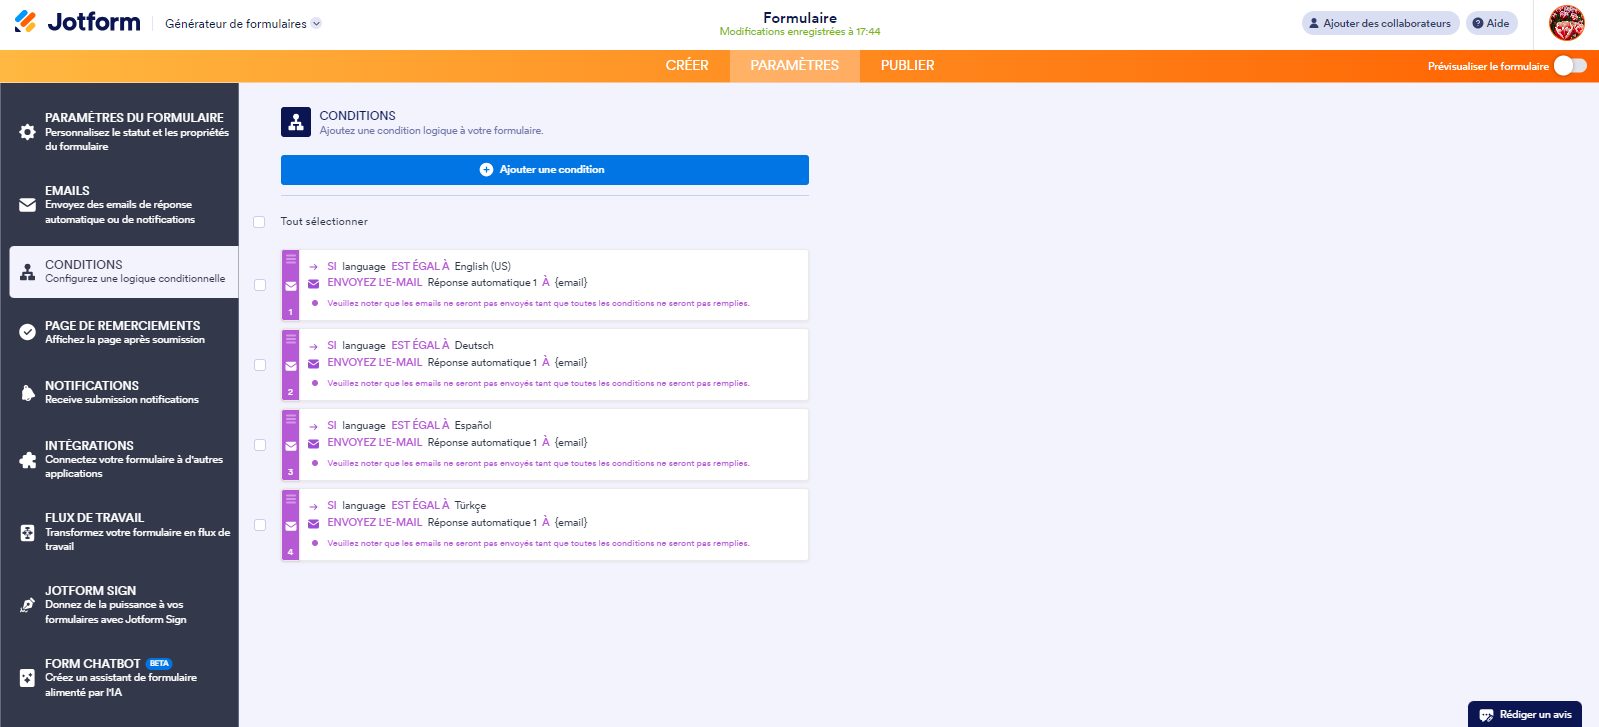Click the puzzle icon beside Intégrations
The width and height of the screenshot is (1599, 727).
click(28, 460)
